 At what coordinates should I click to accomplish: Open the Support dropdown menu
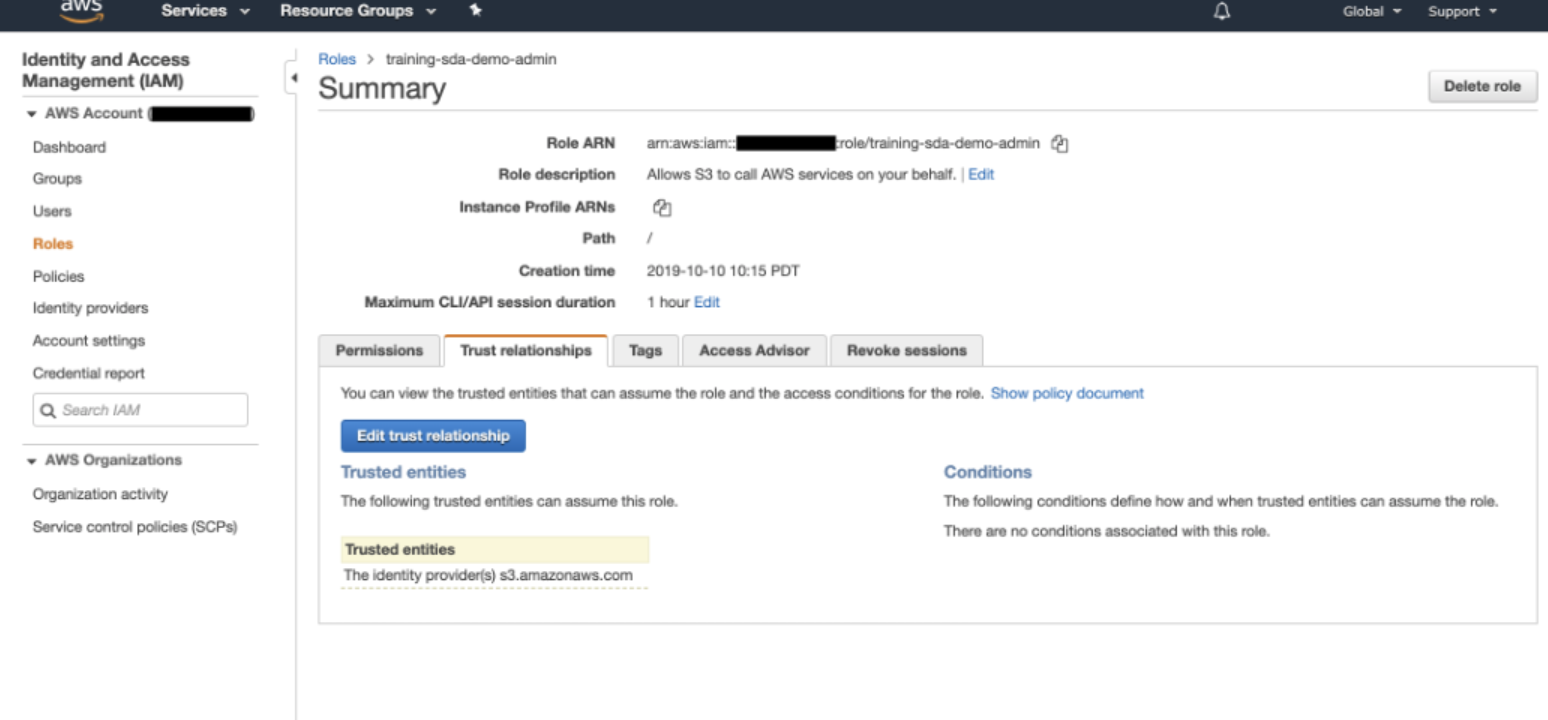[x=1462, y=11]
